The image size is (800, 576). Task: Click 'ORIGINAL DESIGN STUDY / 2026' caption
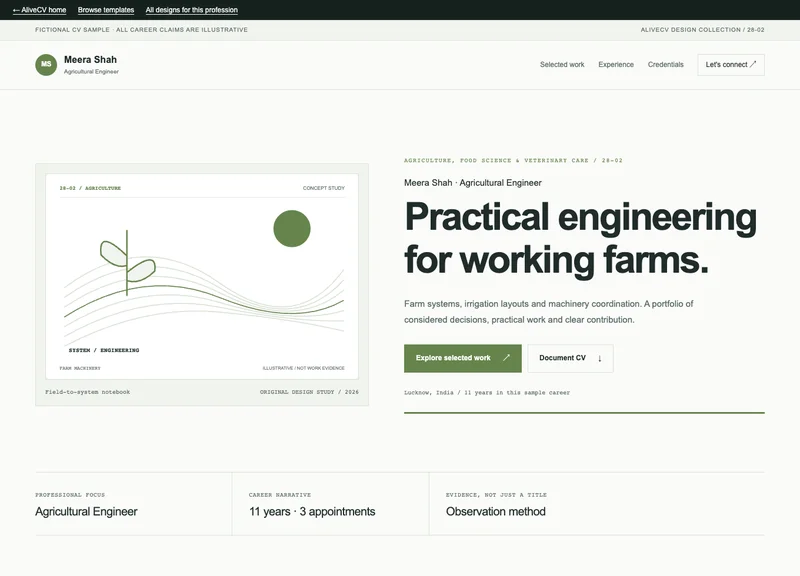(x=309, y=392)
